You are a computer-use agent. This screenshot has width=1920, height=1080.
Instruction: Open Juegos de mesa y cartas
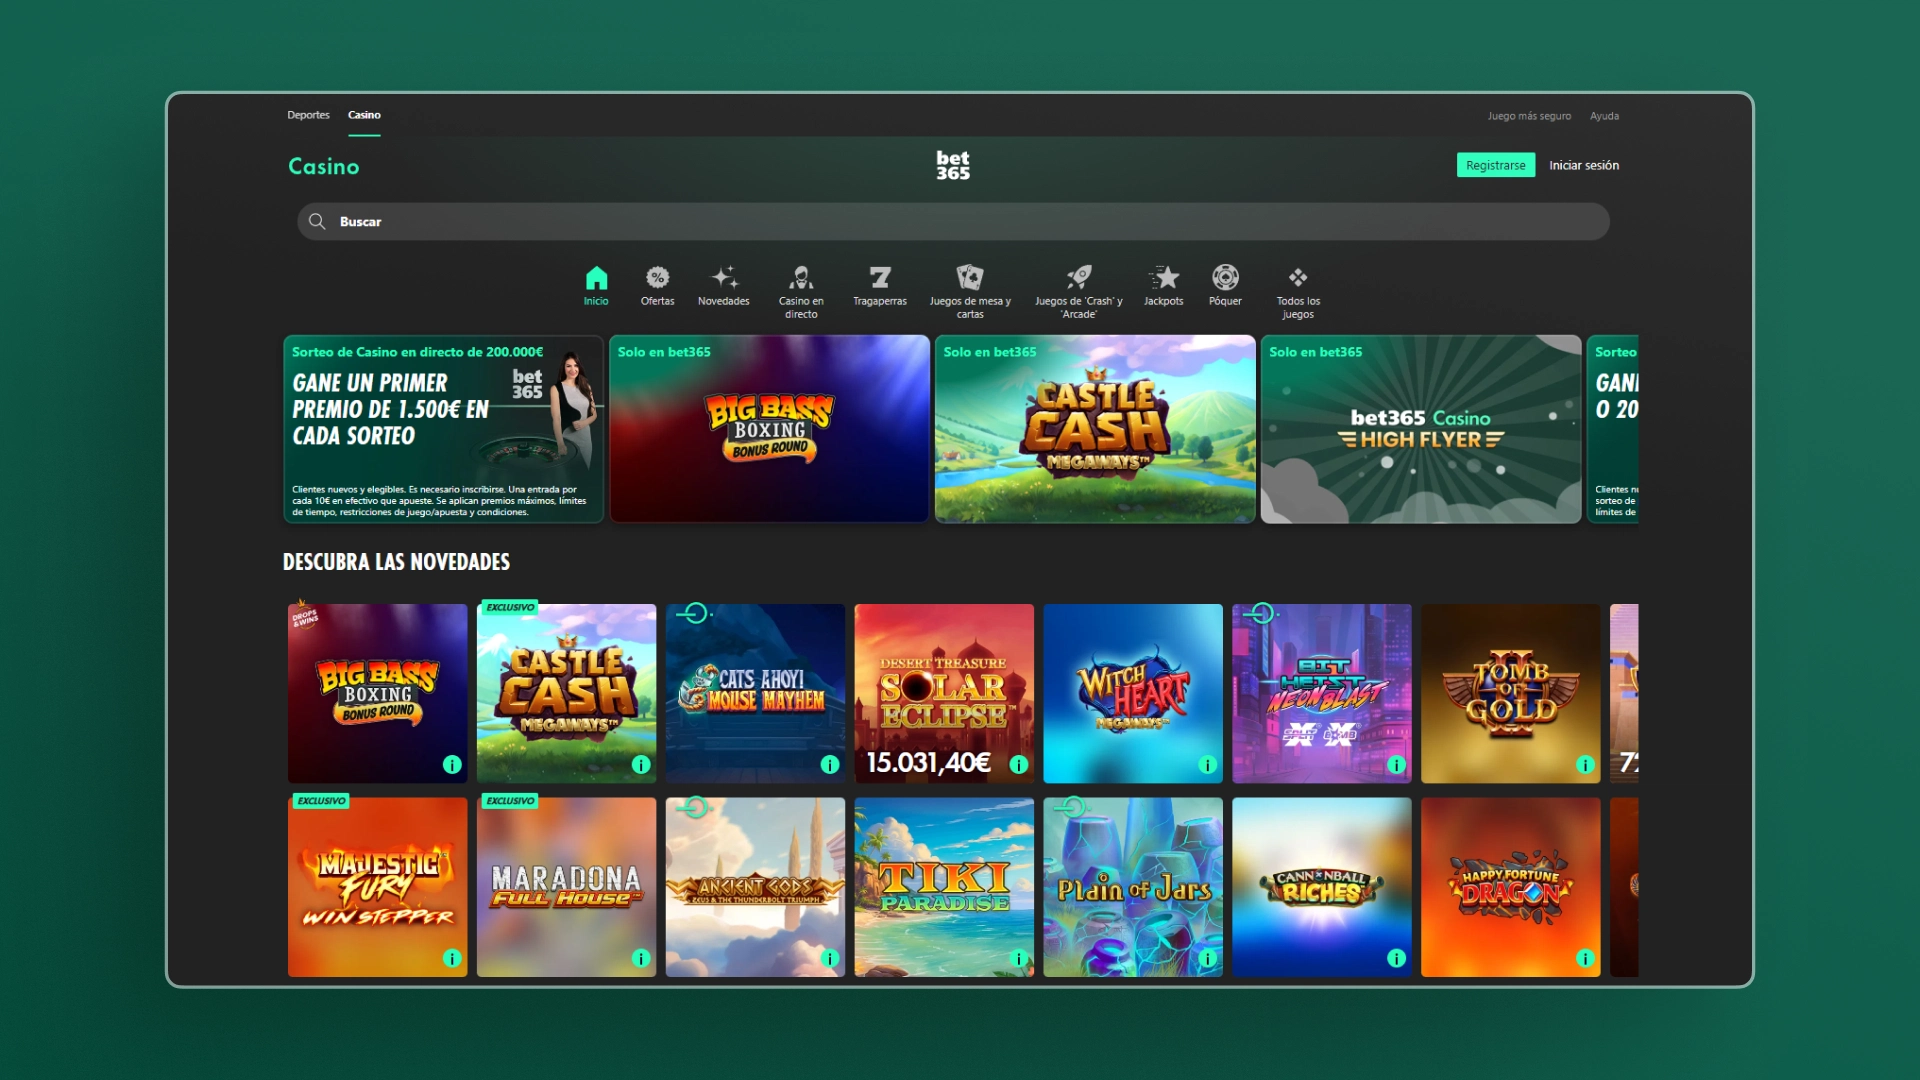click(970, 292)
